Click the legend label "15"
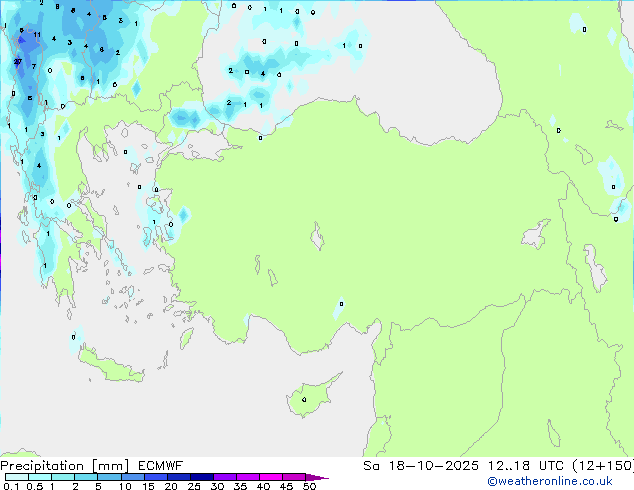The image size is (634, 490). [148, 486]
